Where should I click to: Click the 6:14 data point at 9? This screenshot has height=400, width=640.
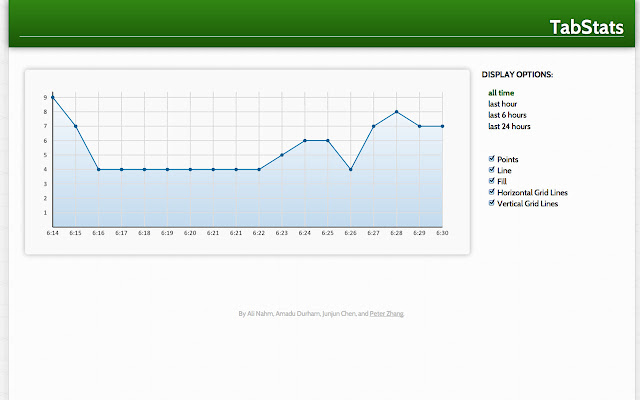click(53, 98)
